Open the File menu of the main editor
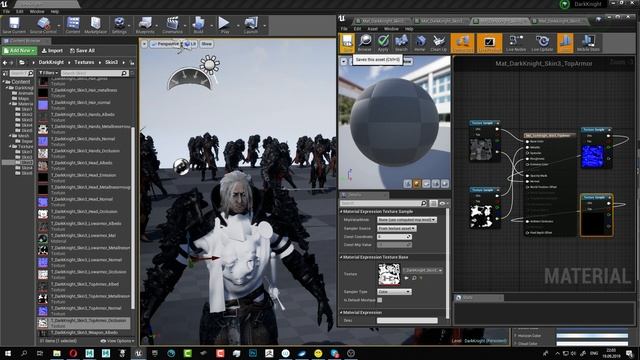 pos(6,11)
